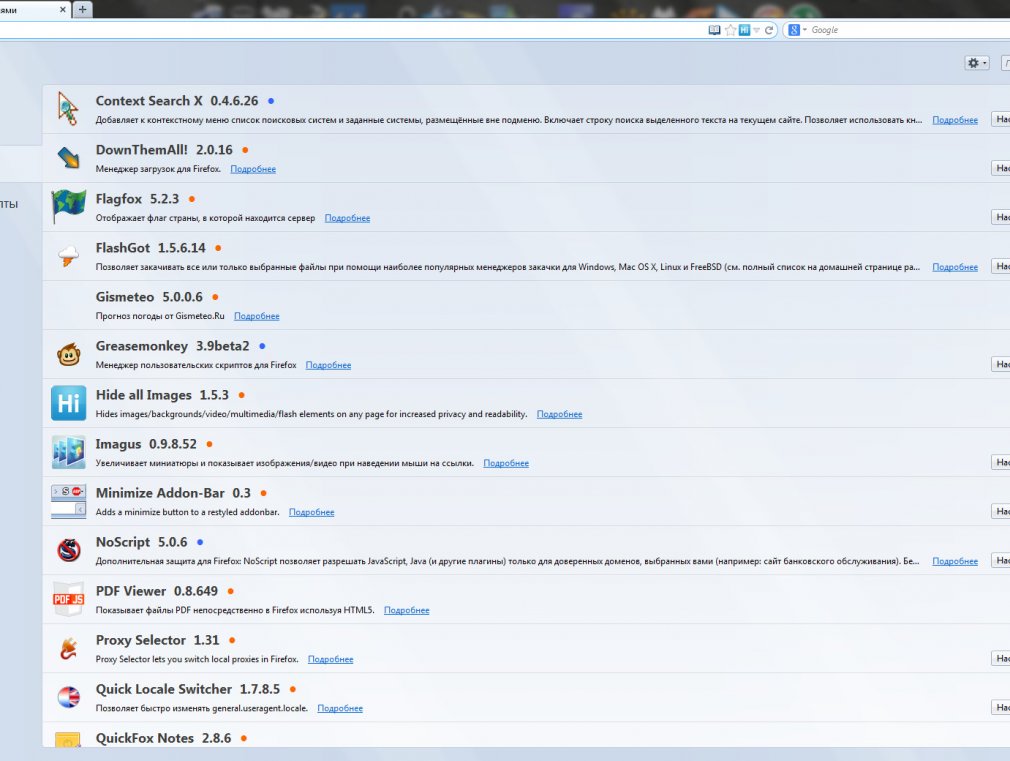This screenshot has width=1010, height=761.
Task: Click the DownThemAll! 2.0.16 title
Action: pos(164,150)
